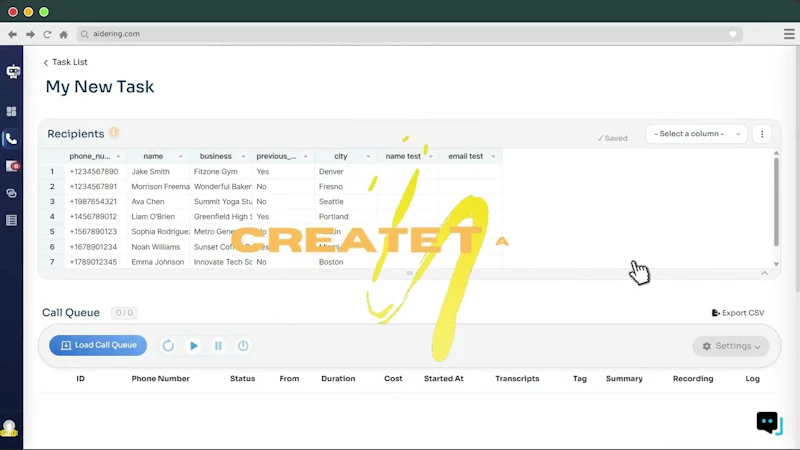Click recipients scrollbar down arrow
This screenshot has height=450, width=800.
tap(776, 264)
